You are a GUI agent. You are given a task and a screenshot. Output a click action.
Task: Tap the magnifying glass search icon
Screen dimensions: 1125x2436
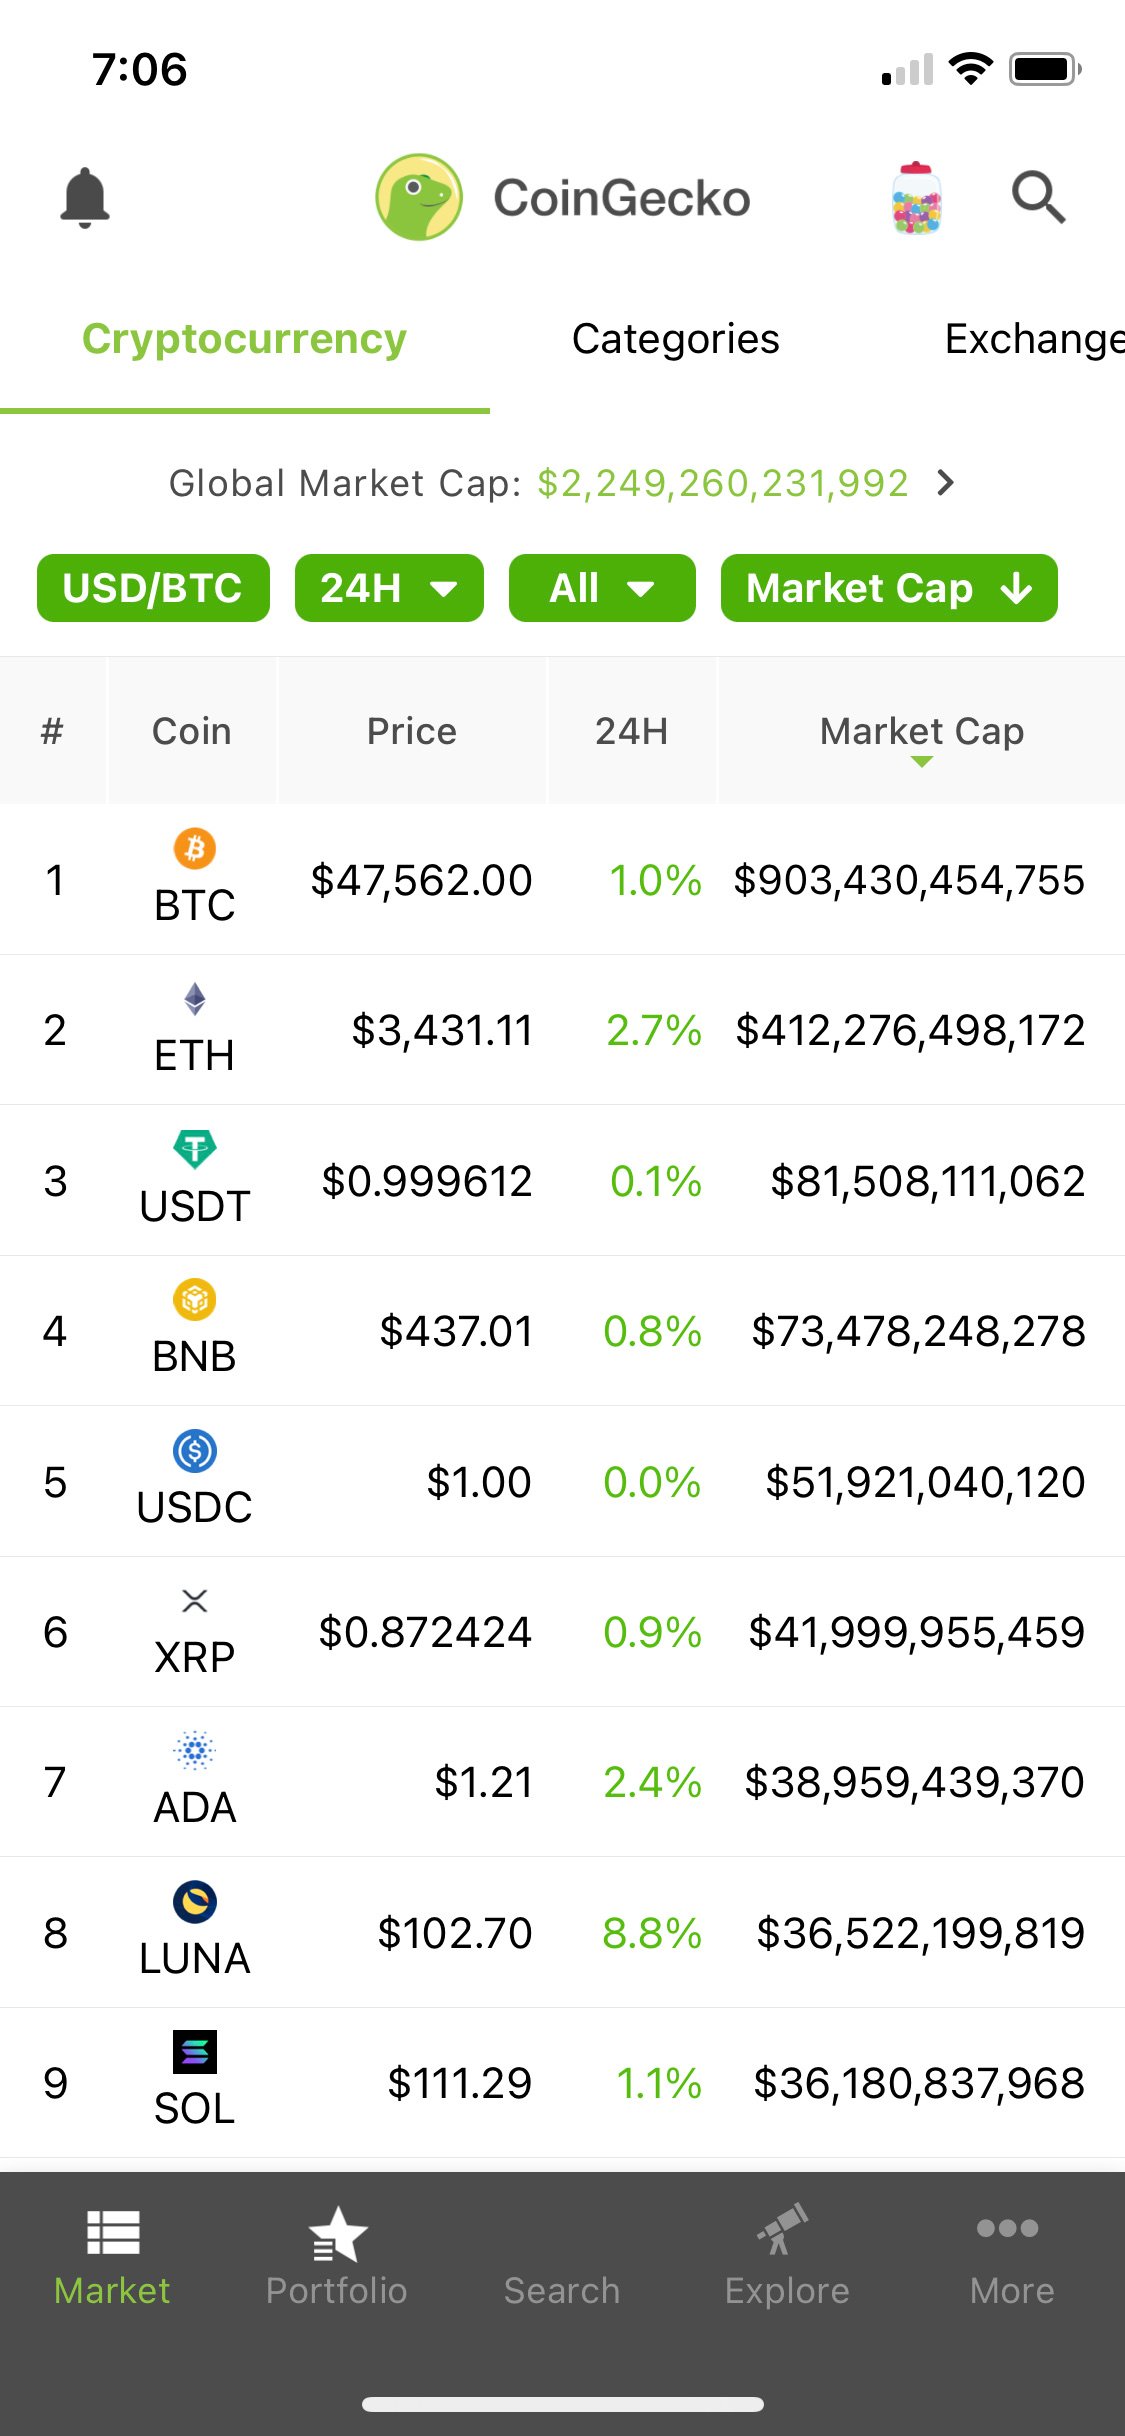pyautogui.click(x=1038, y=197)
